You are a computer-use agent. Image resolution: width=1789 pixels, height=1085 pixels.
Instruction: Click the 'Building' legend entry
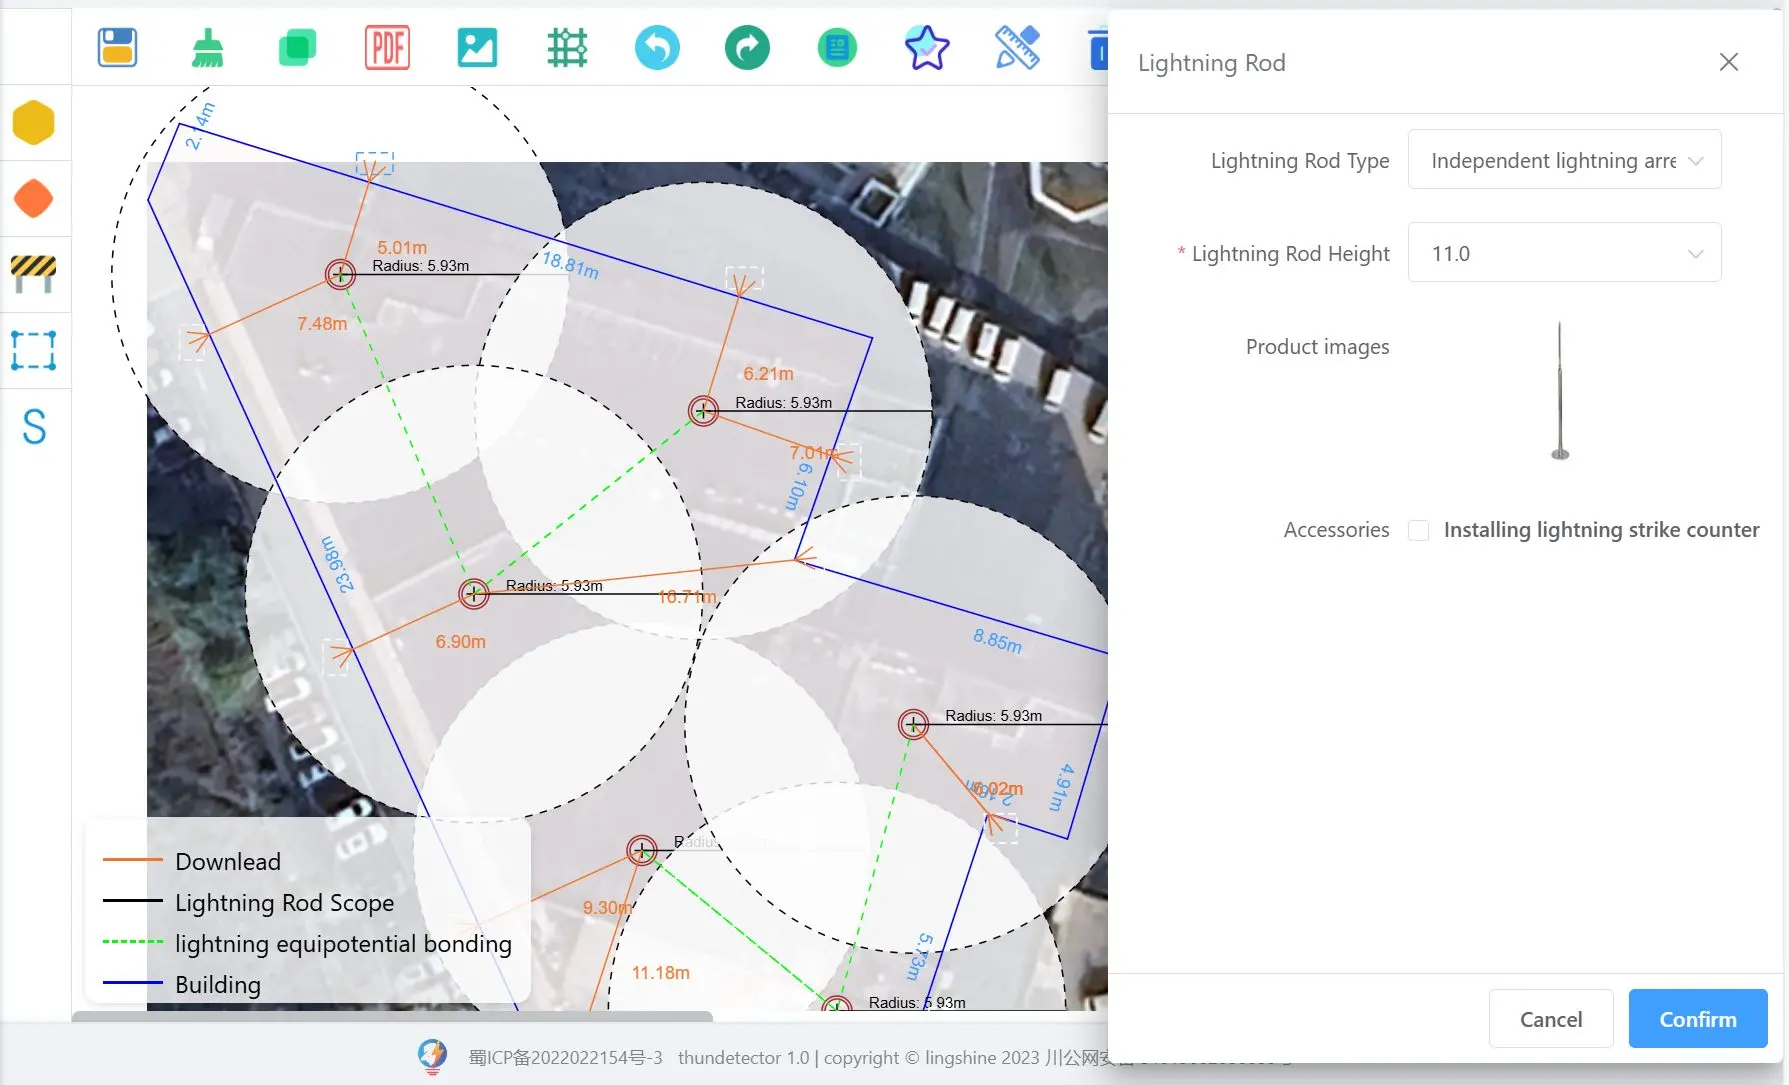tap(217, 985)
